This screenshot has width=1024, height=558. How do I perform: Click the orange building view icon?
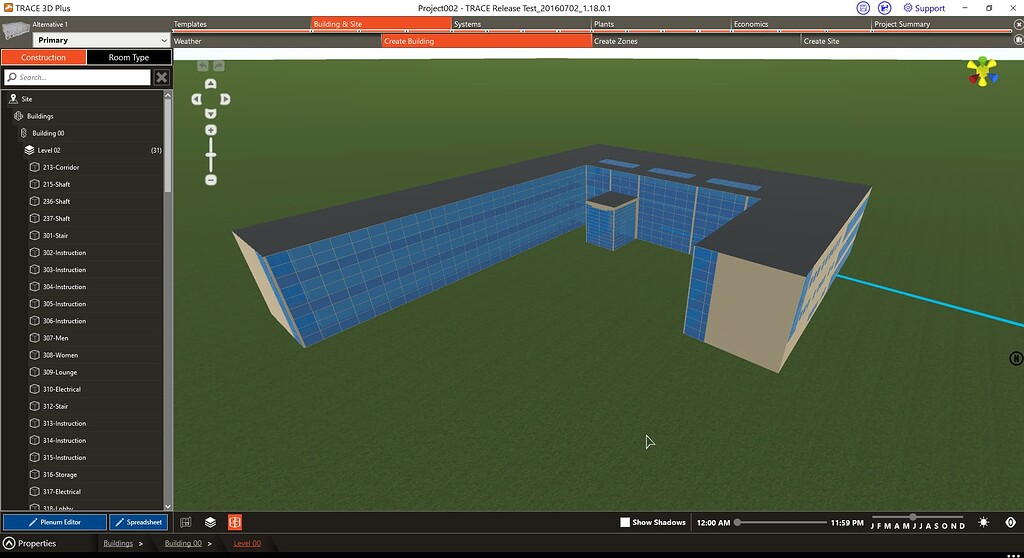coord(235,522)
